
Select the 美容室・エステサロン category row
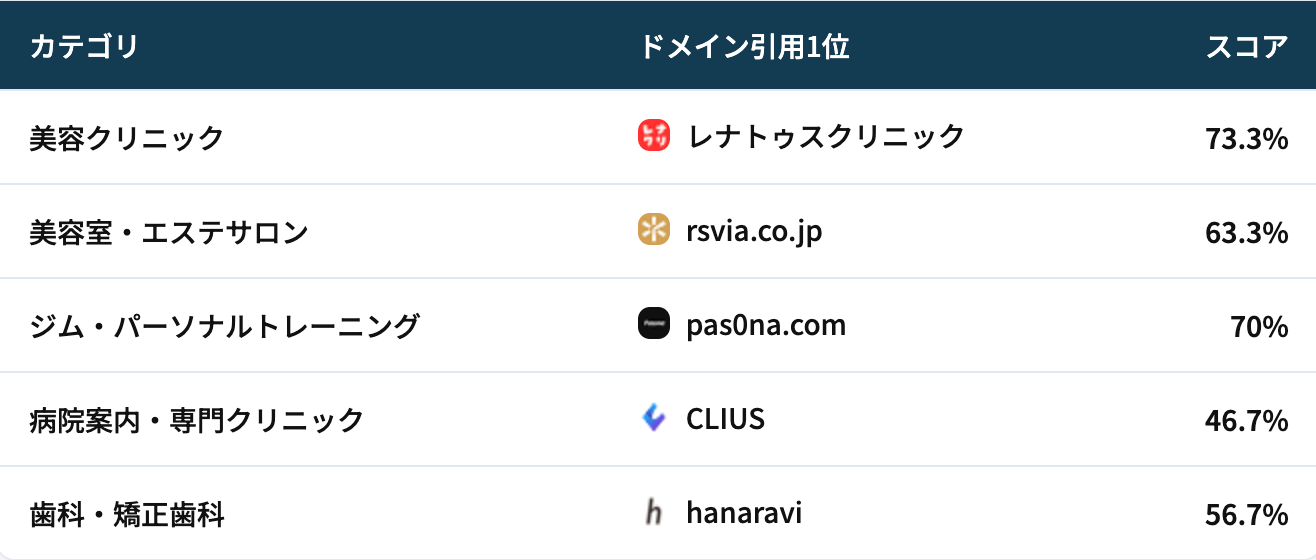pos(169,232)
